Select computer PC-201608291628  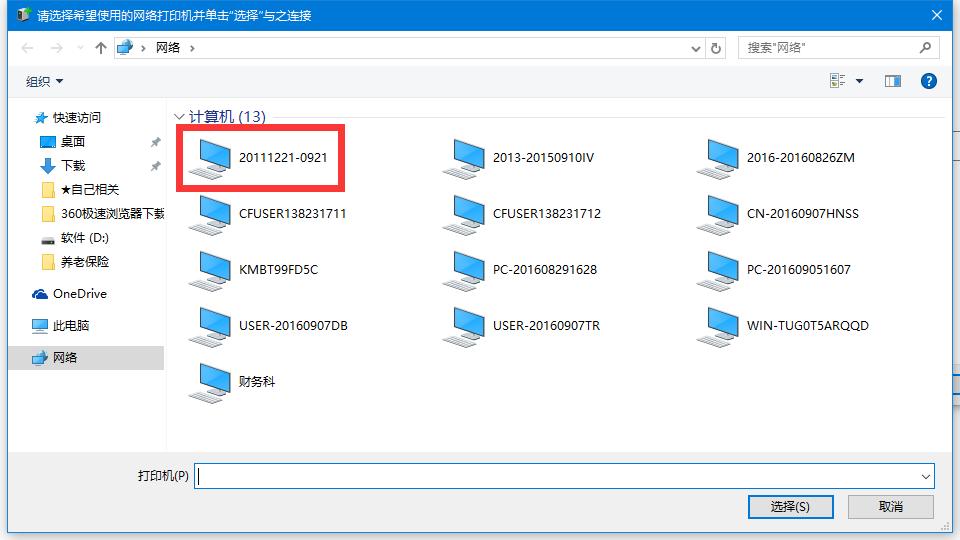(520, 269)
